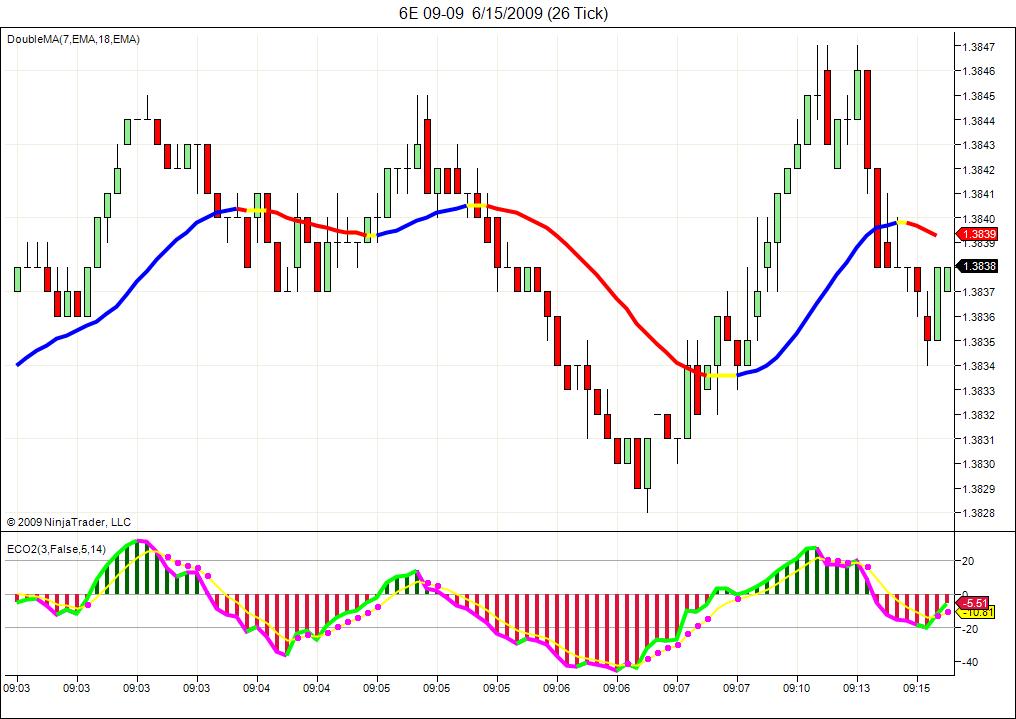Click the 09:10 time axis label
1016x719 pixels.
796,688
